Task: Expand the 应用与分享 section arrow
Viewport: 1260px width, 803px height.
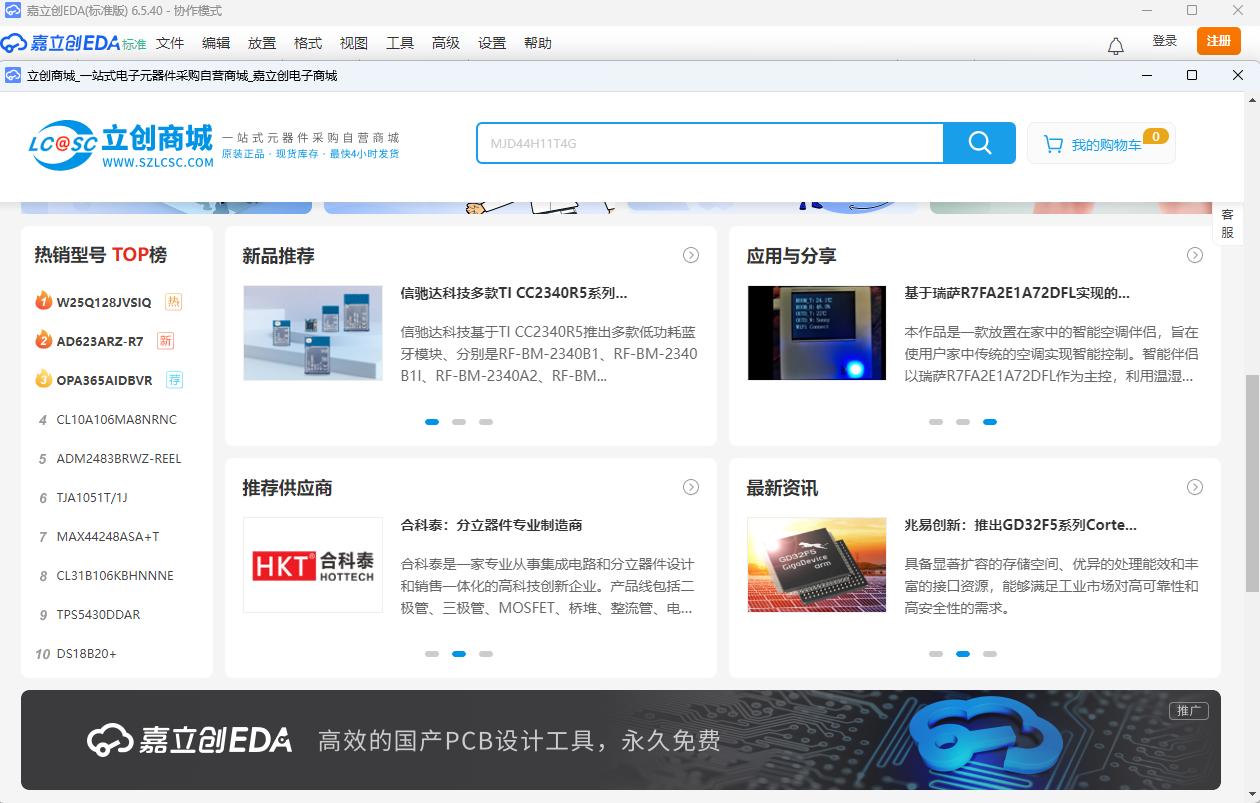Action: click(1194, 255)
